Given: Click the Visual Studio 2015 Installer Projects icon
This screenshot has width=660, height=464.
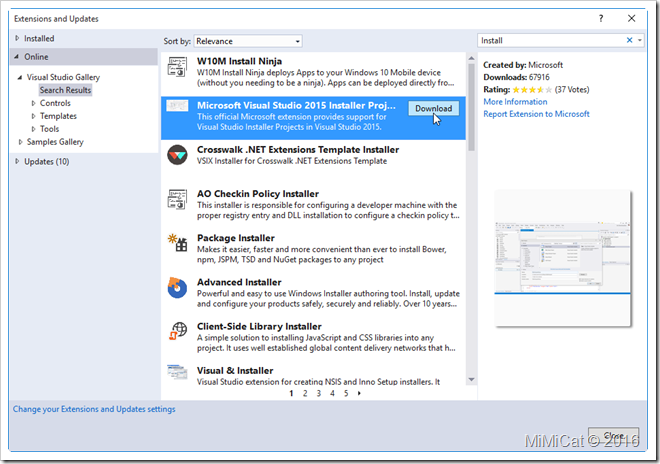Looking at the screenshot, I should click(x=177, y=105).
